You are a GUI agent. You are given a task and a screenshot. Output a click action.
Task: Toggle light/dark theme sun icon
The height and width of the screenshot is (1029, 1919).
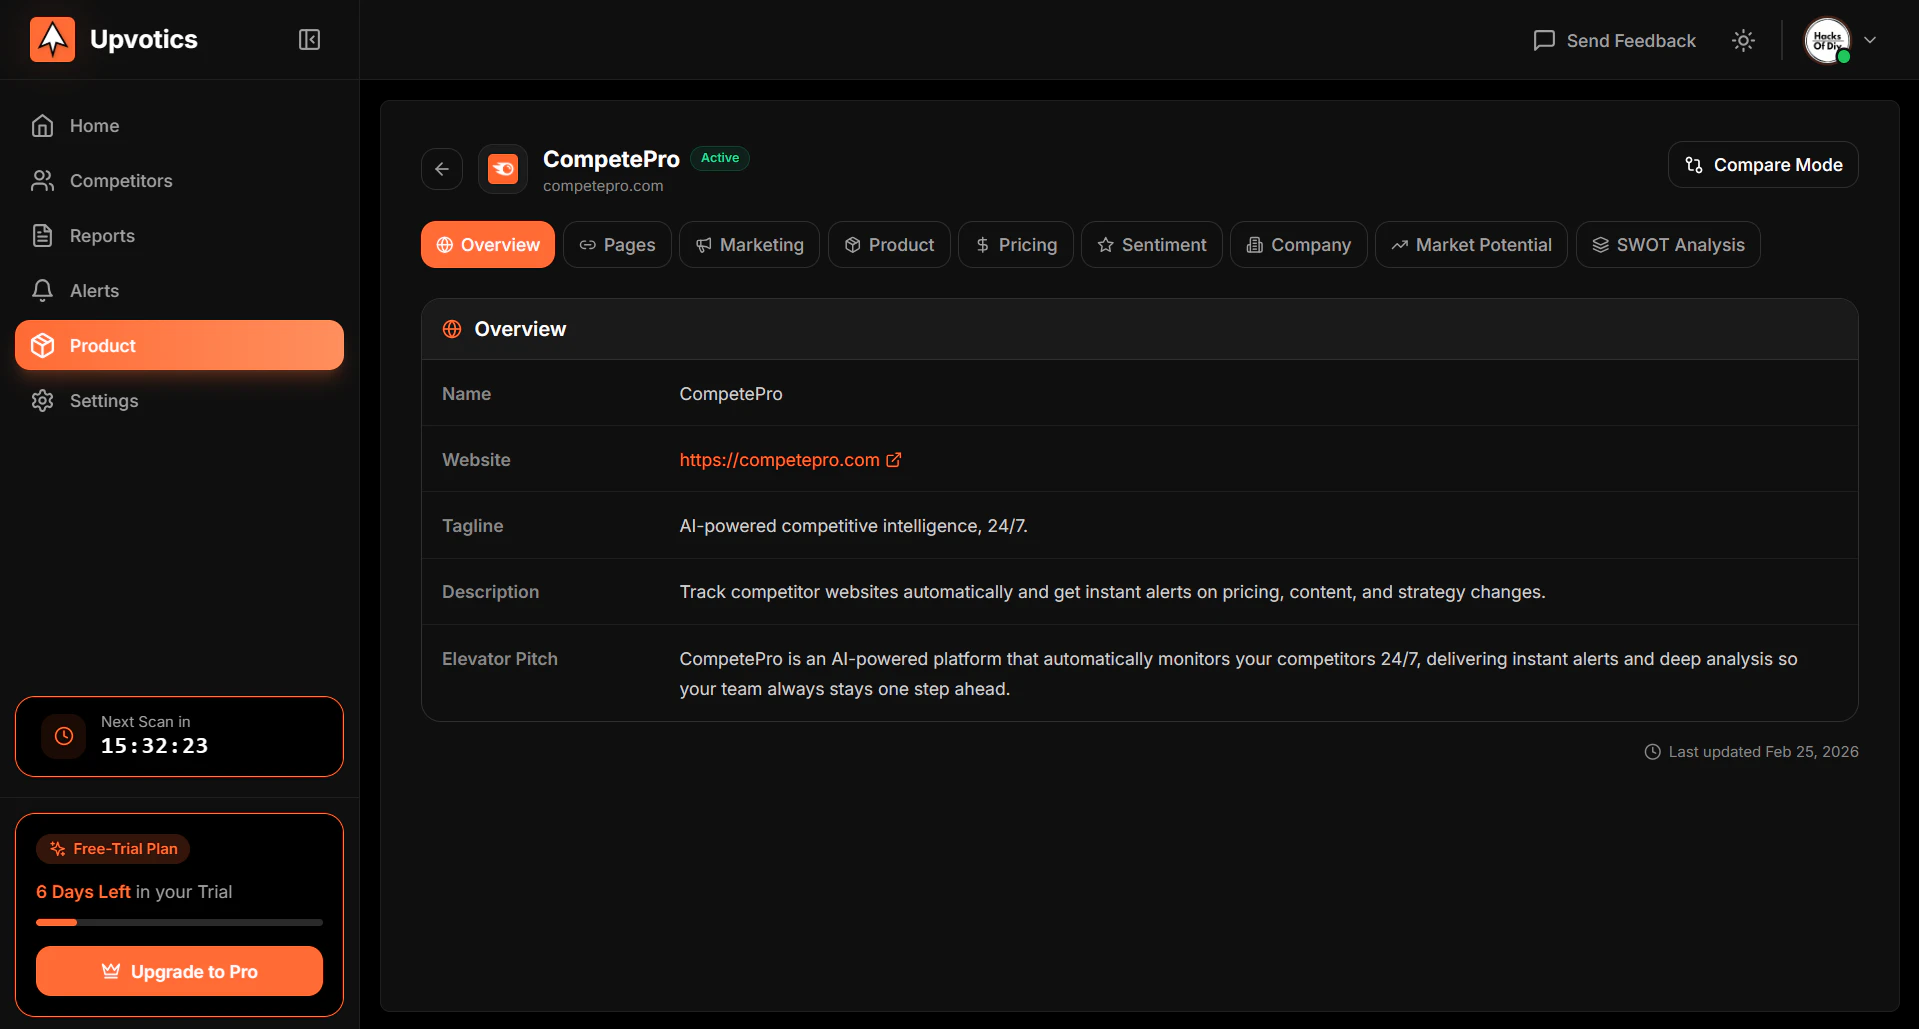(1743, 40)
